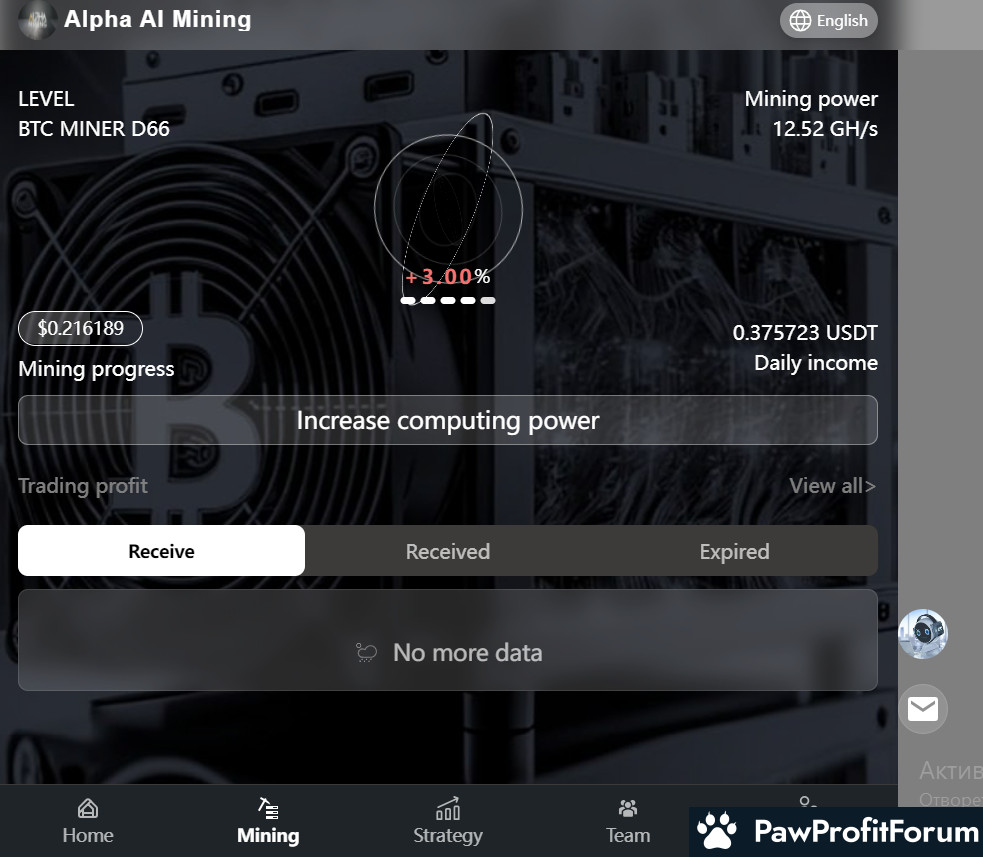Viewport: 983px width, 857px height.
Task: Switch to the Received tab
Action: pyautogui.click(x=448, y=551)
